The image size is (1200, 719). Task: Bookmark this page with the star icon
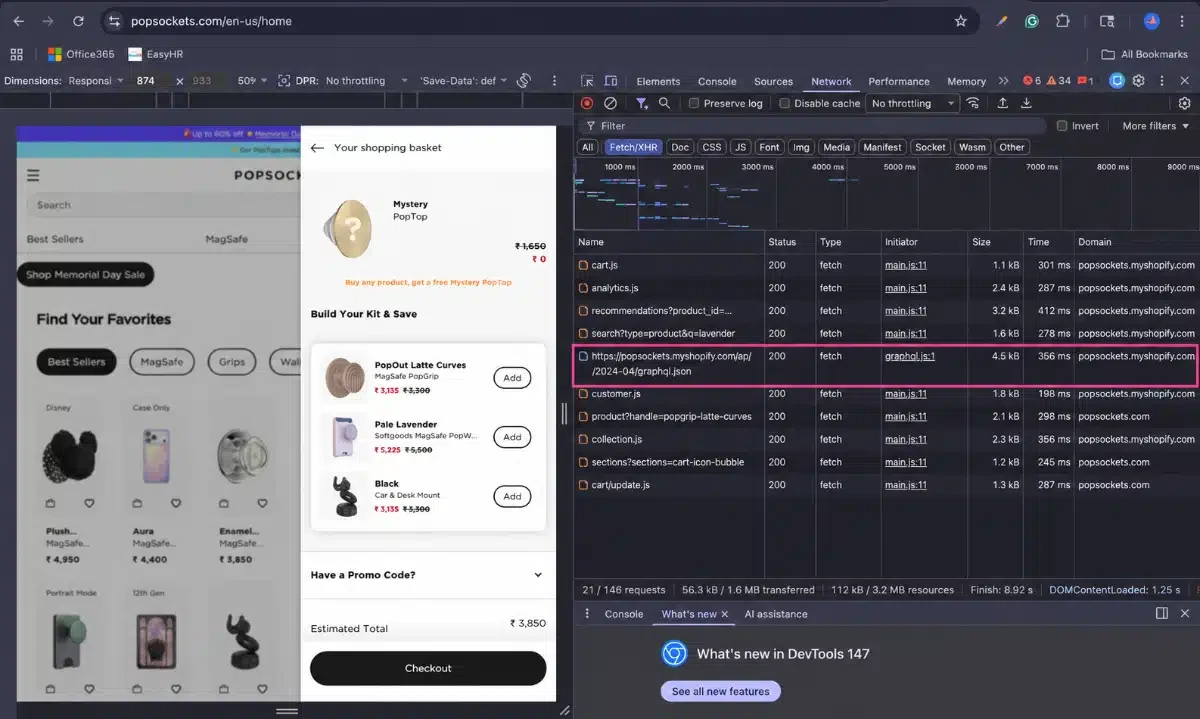click(x=961, y=20)
